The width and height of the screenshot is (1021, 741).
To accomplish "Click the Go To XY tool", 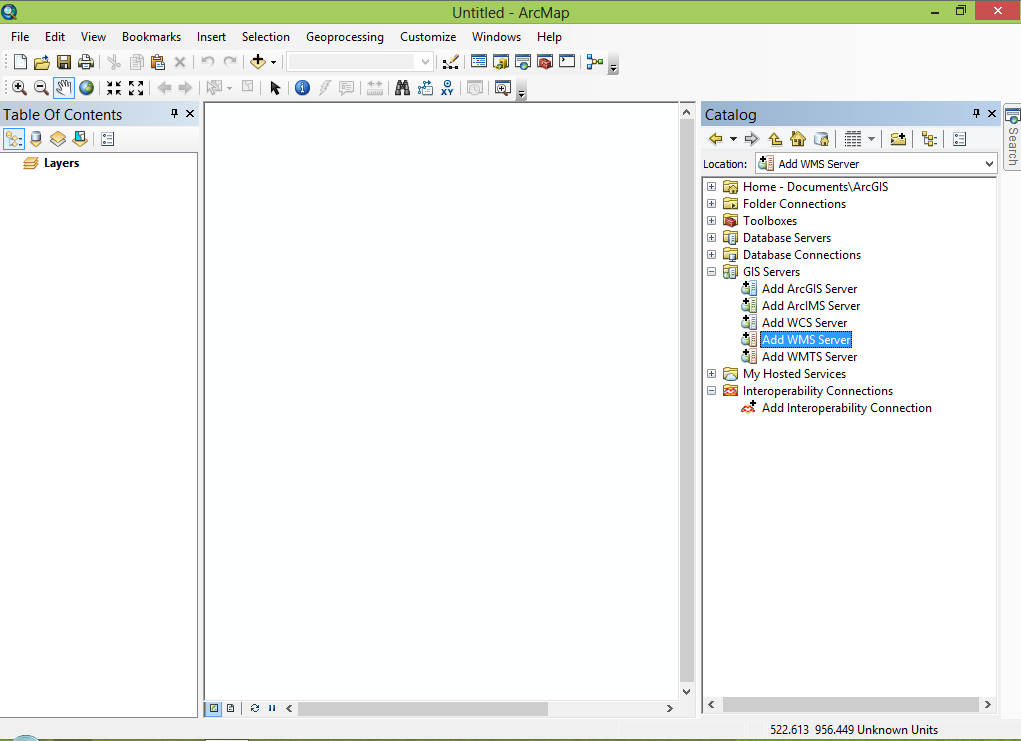I will 447,88.
